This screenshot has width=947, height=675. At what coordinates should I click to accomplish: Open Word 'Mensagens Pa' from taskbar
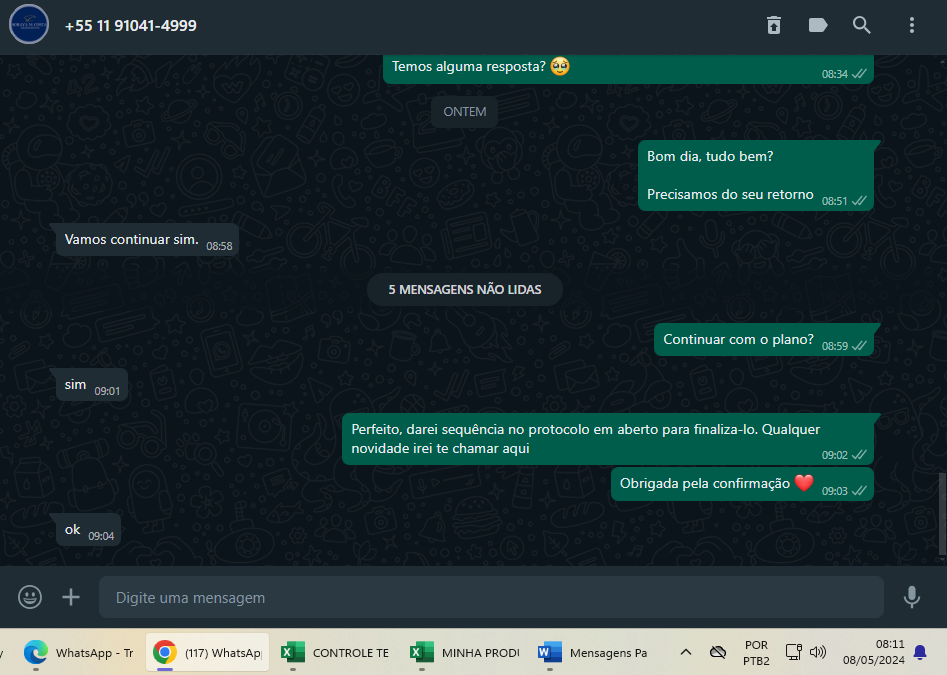[593, 653]
